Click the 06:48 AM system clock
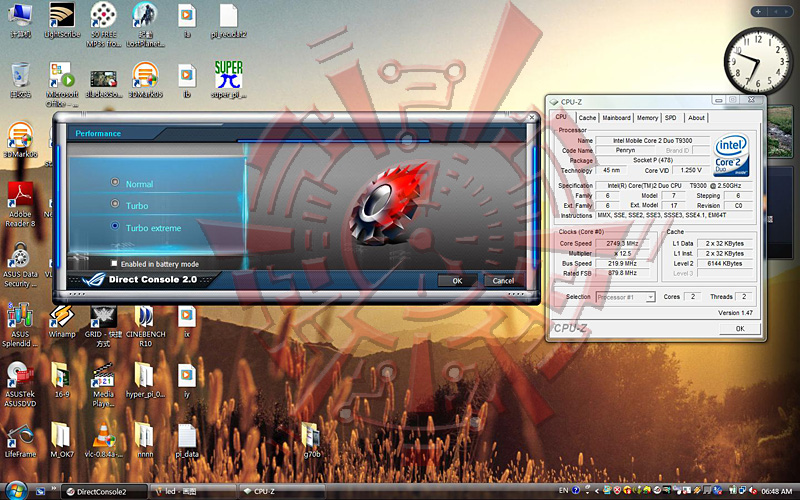 click(777, 491)
